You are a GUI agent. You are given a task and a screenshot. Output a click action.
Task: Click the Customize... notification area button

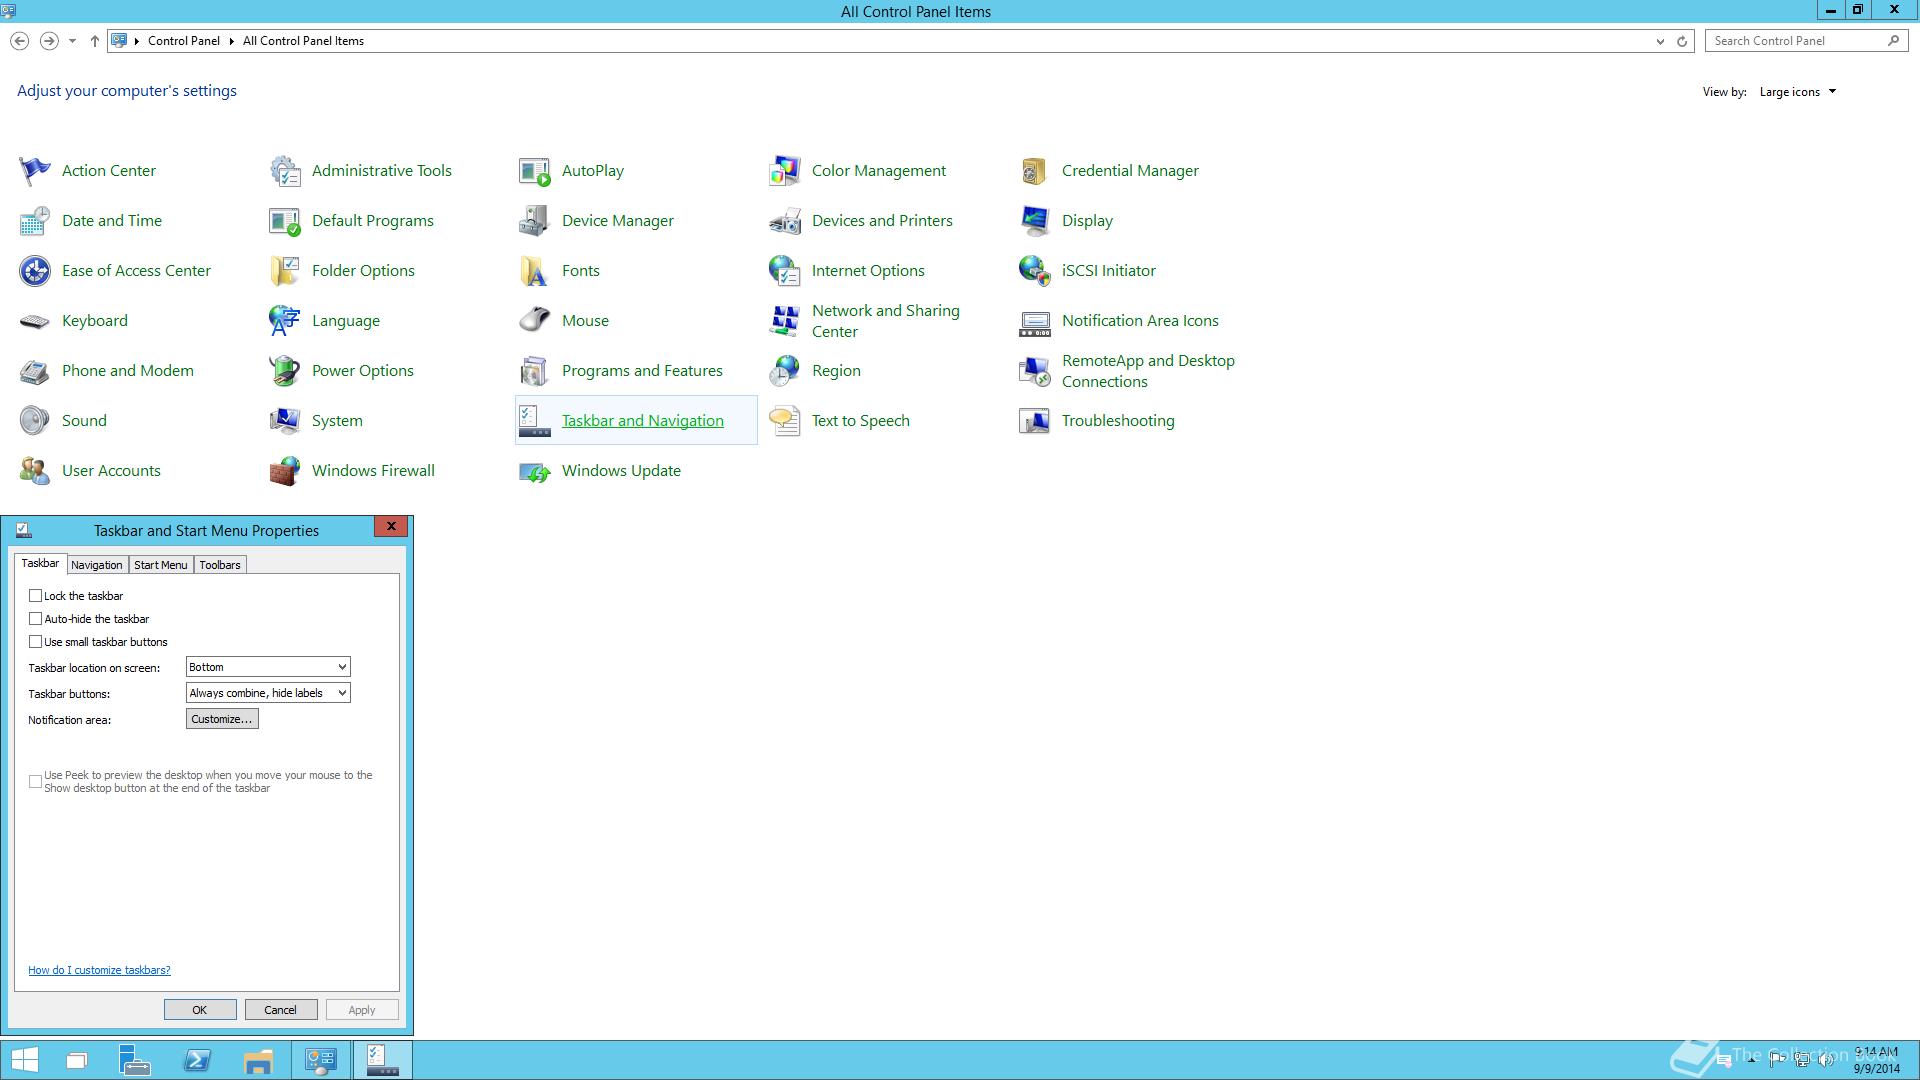222,719
